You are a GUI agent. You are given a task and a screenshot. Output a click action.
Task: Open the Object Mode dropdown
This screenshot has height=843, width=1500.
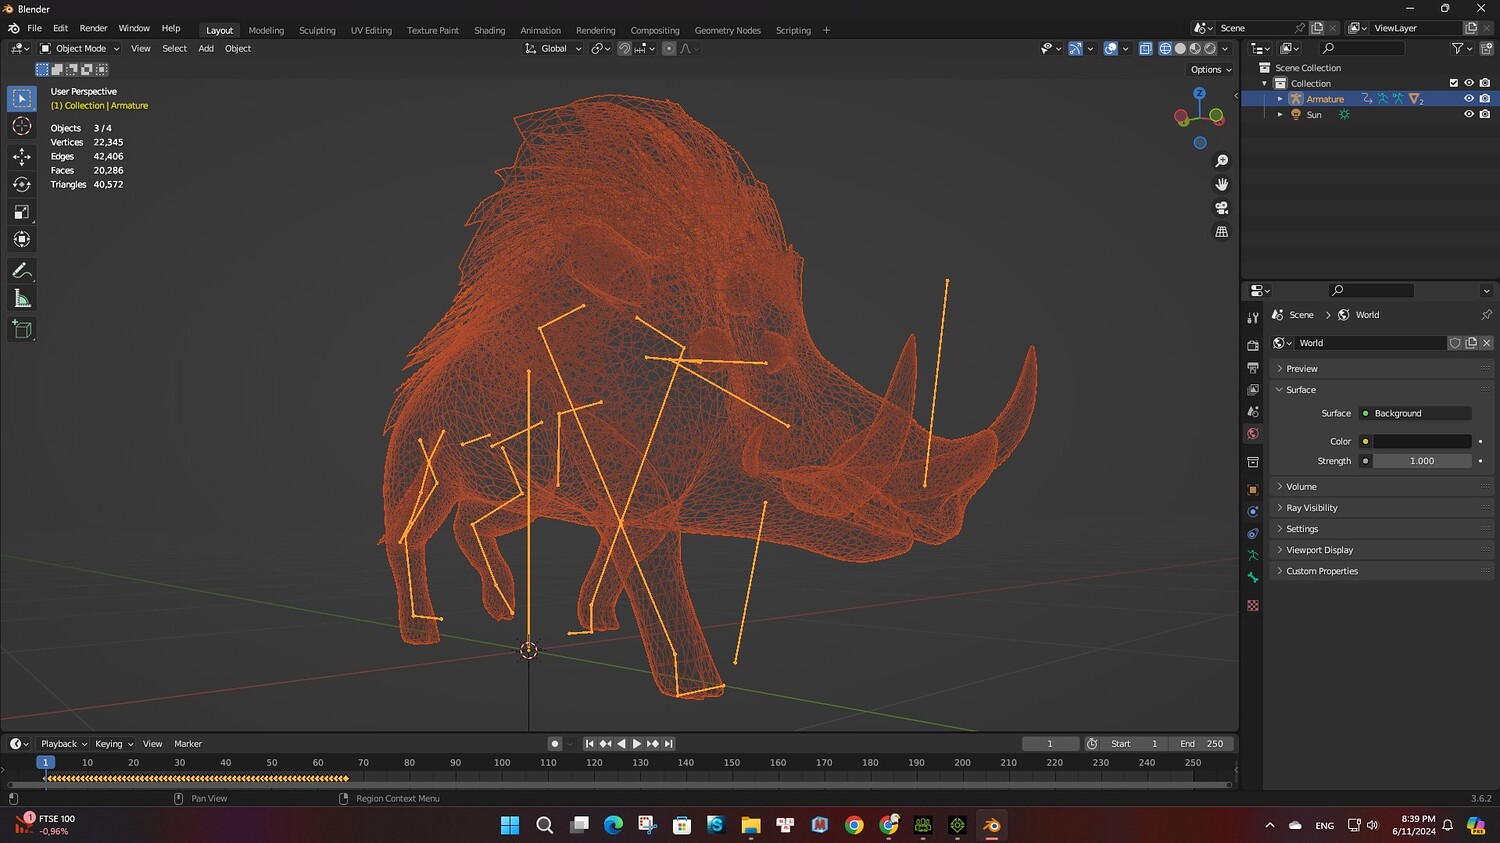(80, 48)
